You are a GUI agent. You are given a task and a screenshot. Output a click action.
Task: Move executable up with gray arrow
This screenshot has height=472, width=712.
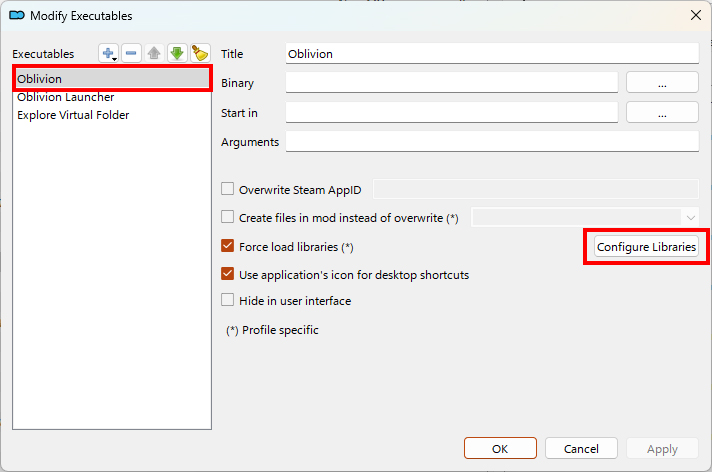(x=154, y=53)
